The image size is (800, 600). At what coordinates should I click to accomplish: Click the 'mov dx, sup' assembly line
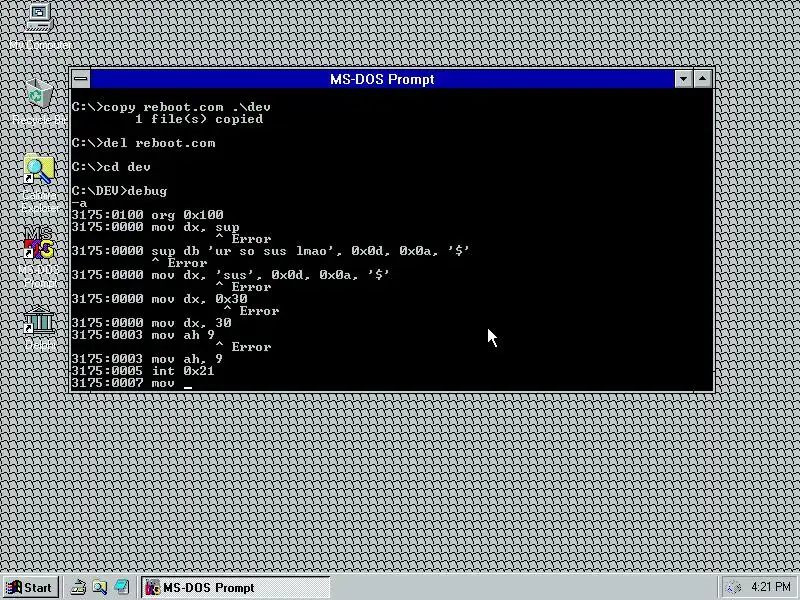point(156,227)
